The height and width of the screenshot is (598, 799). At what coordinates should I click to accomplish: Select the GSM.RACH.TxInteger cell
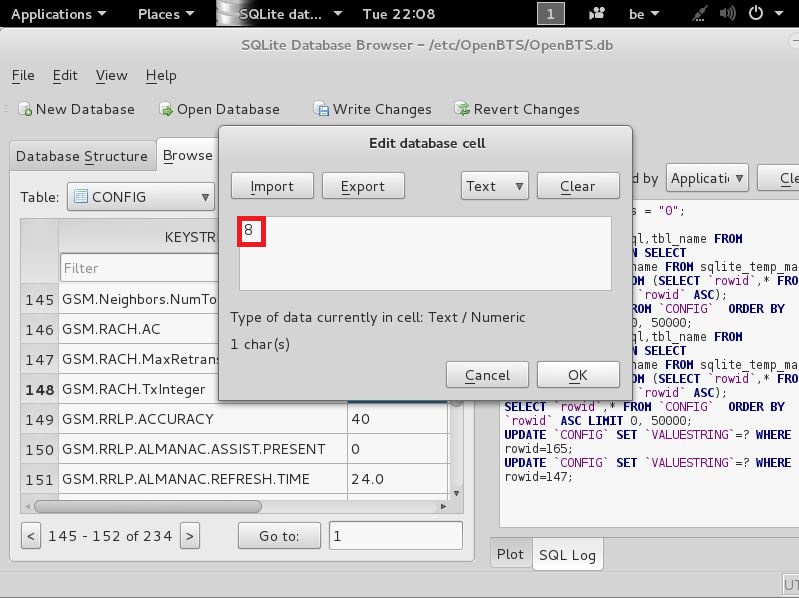139,389
